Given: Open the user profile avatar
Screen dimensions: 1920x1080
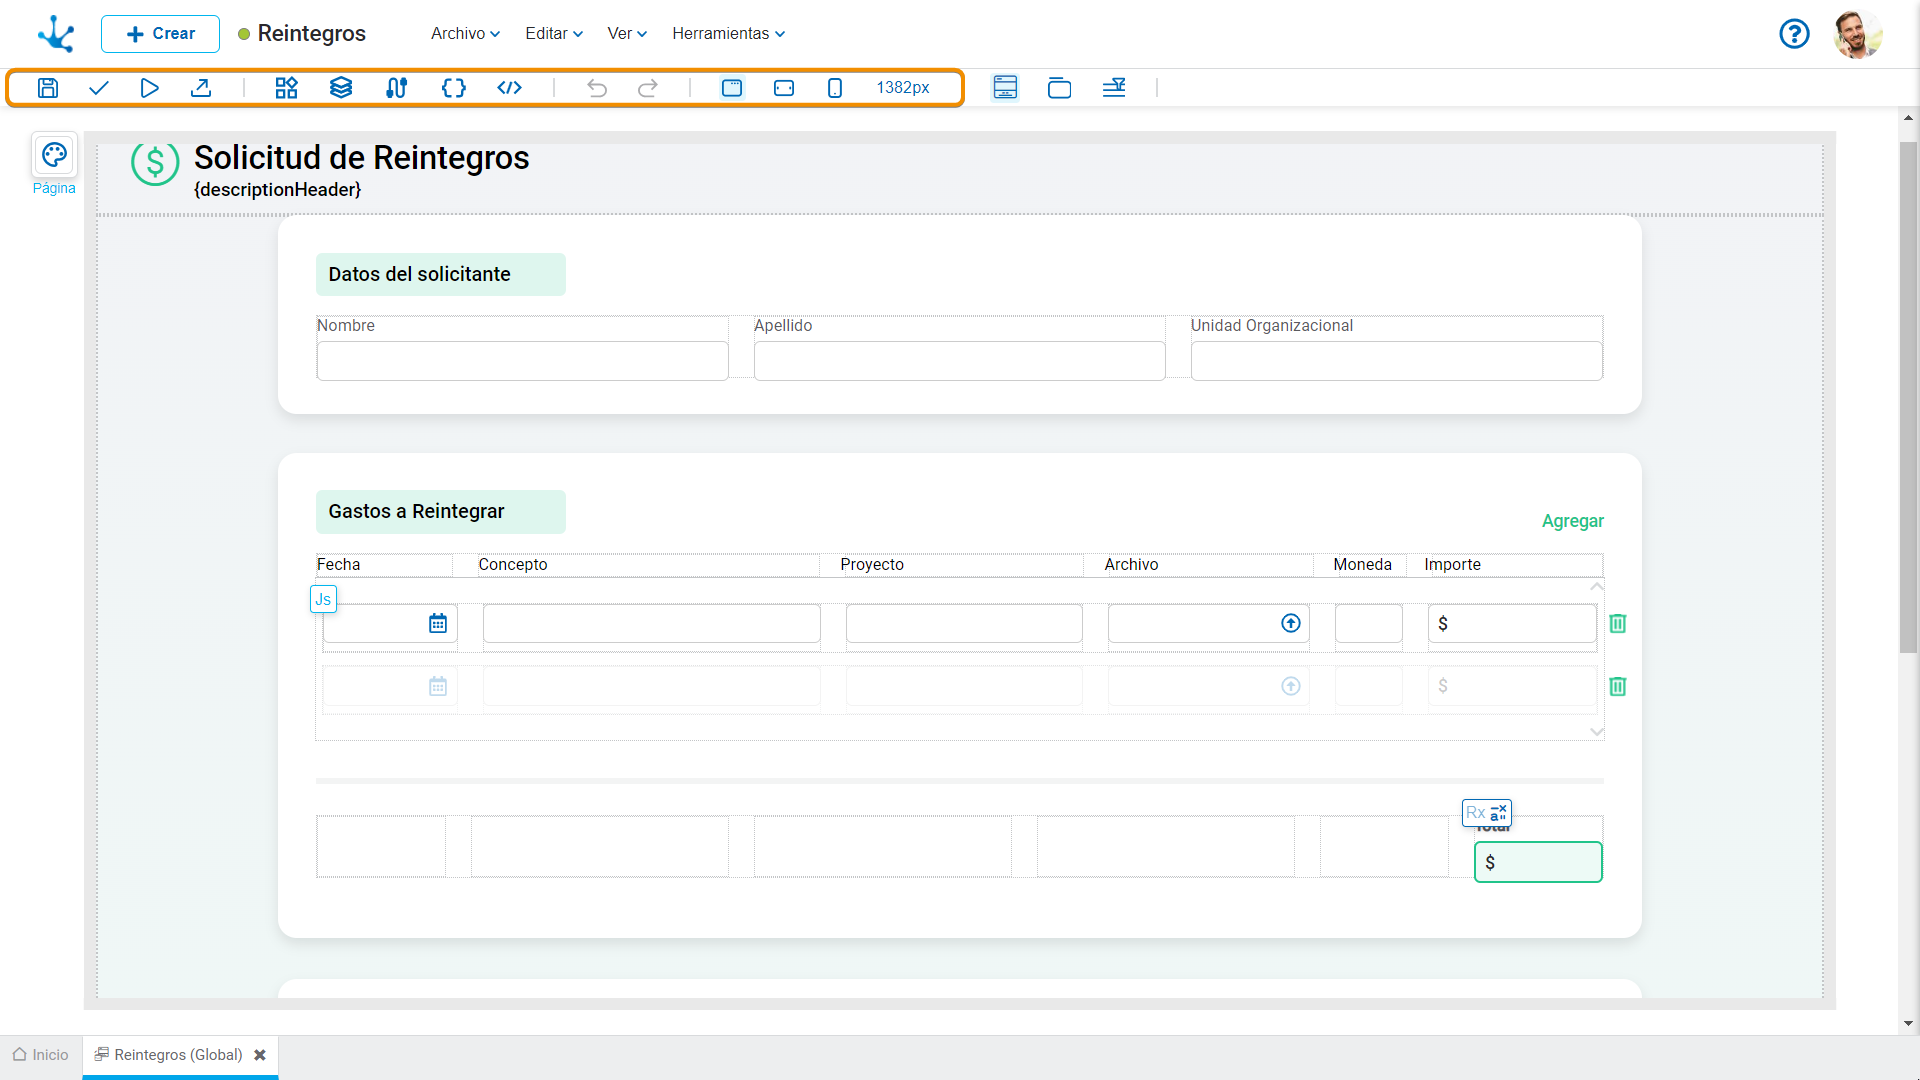Looking at the screenshot, I should pyautogui.click(x=1857, y=34).
